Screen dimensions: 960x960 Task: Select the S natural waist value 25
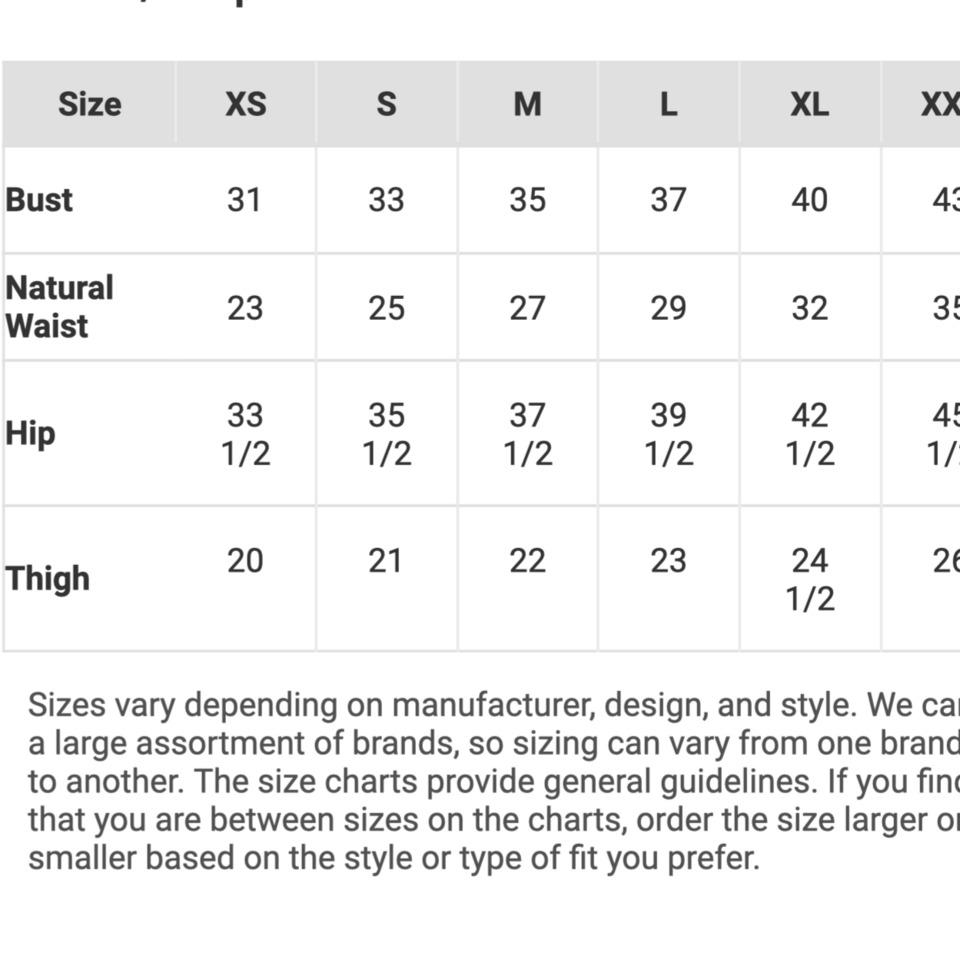tap(386, 308)
